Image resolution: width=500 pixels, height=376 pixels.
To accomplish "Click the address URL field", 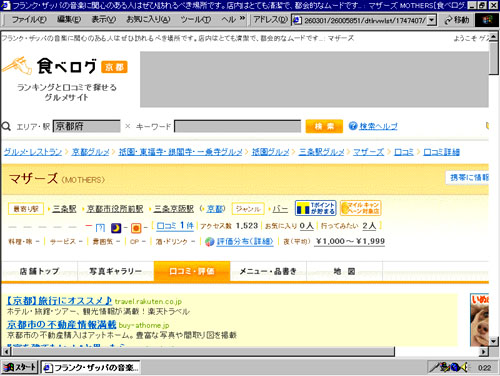I will click(364, 21).
